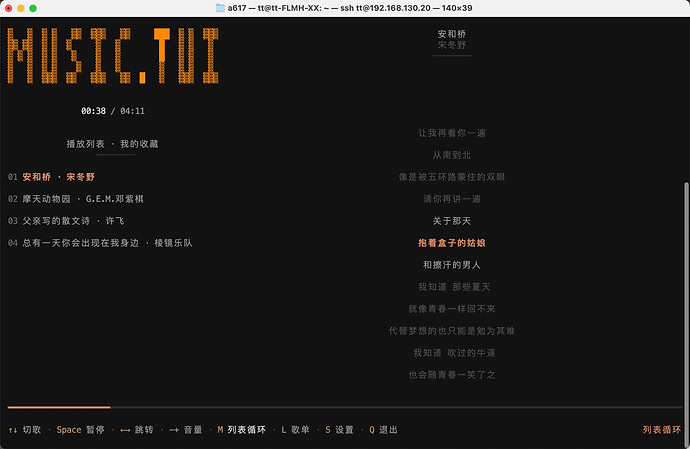Click the lyric line 我知道 那些夏天
The width and height of the screenshot is (690, 449).
coord(454,287)
